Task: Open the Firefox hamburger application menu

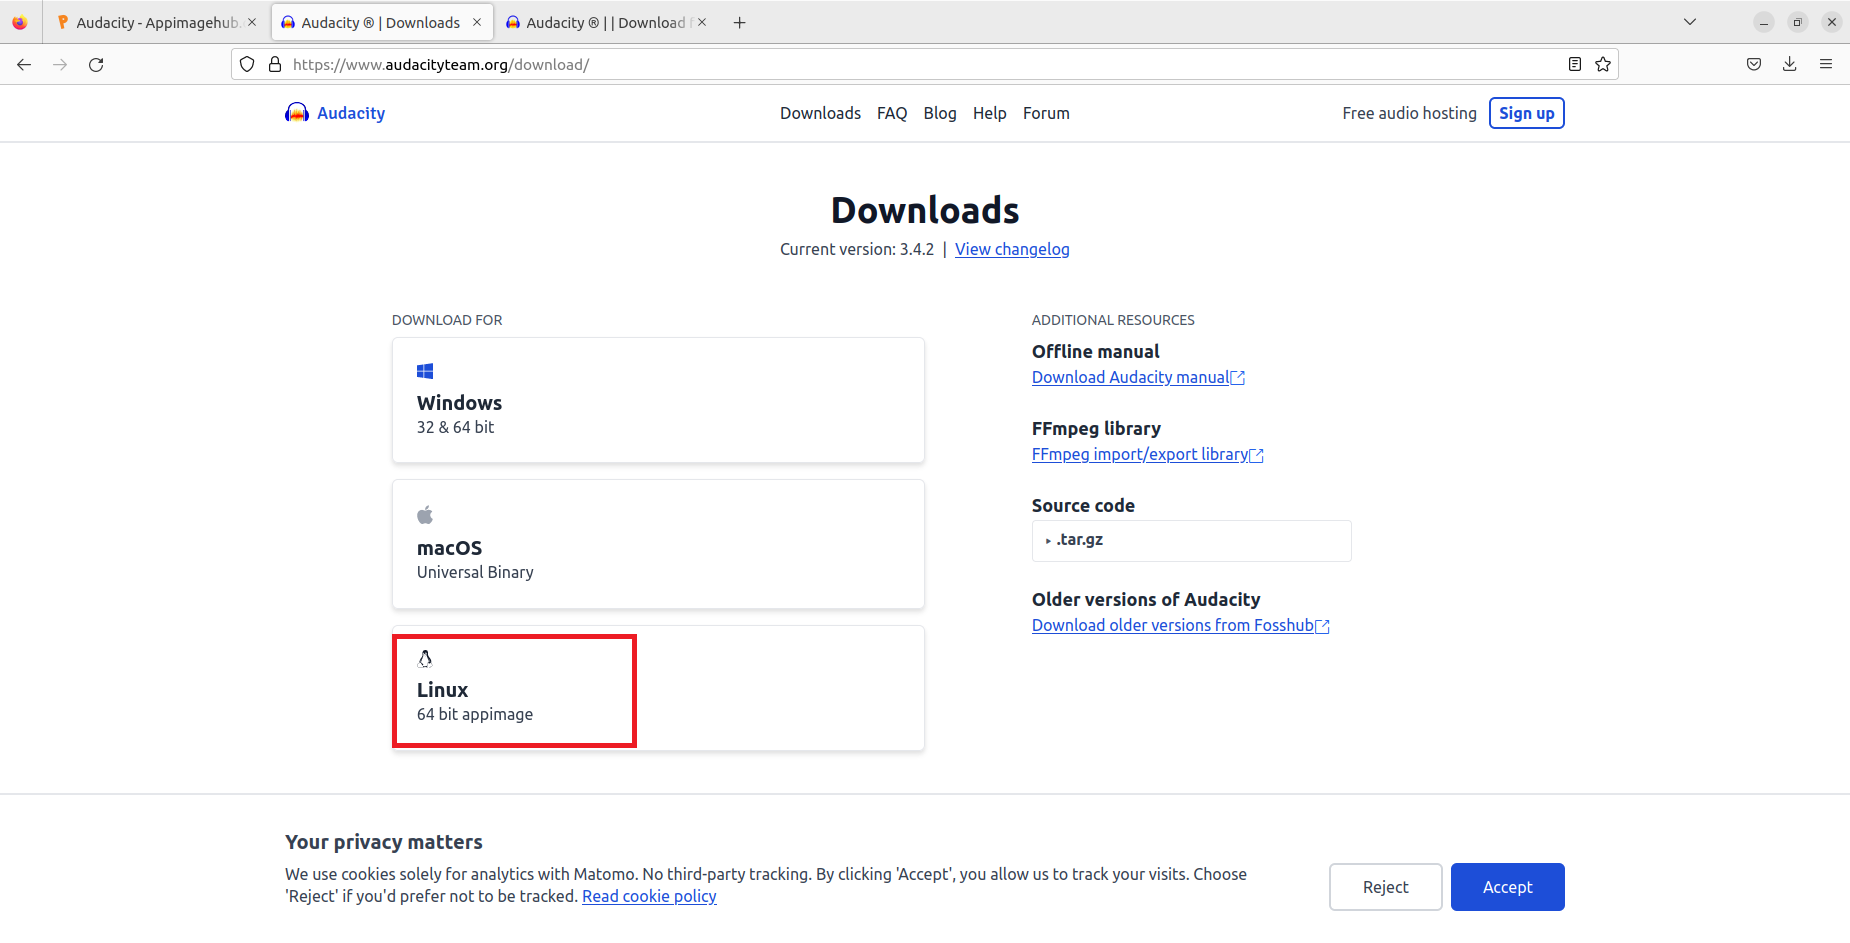Action: [x=1825, y=65]
